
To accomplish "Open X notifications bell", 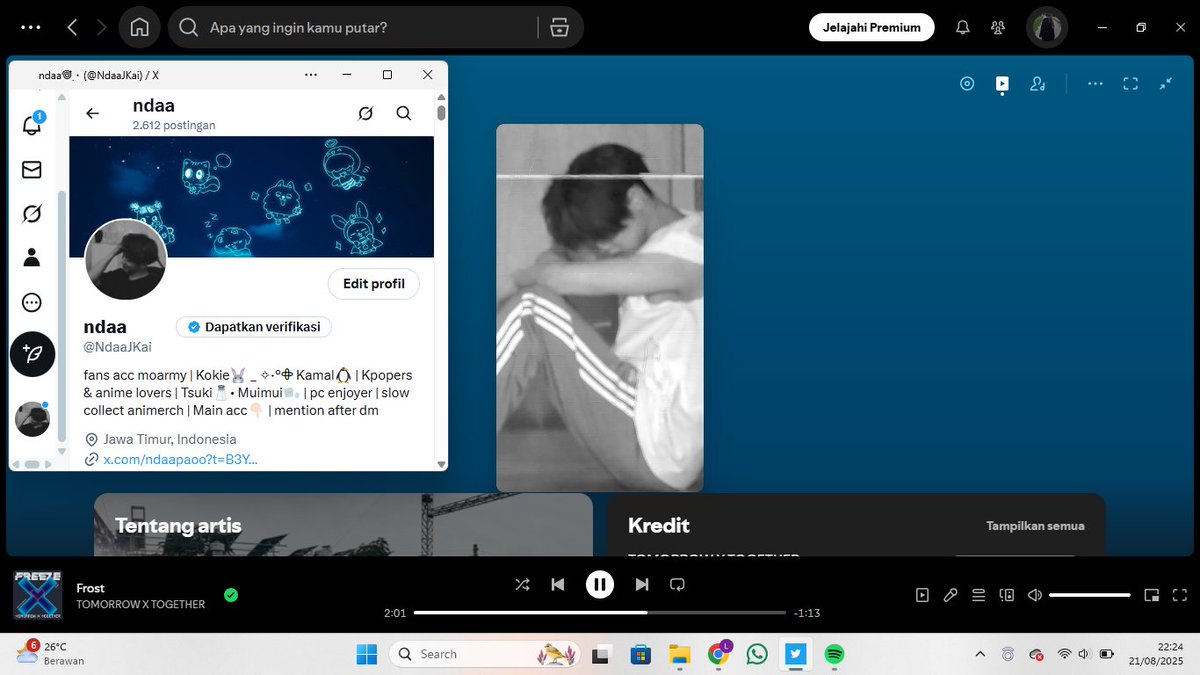I will pyautogui.click(x=32, y=124).
